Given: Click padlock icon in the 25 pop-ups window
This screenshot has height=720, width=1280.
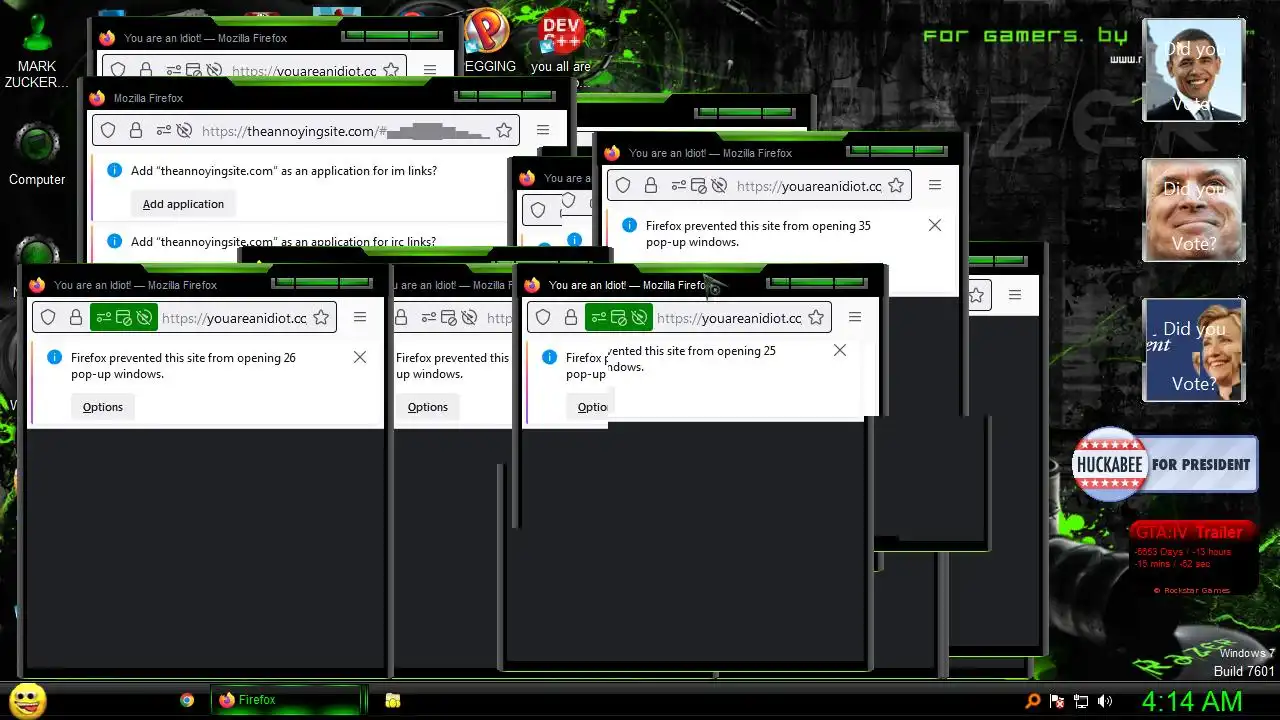Looking at the screenshot, I should tap(570, 318).
